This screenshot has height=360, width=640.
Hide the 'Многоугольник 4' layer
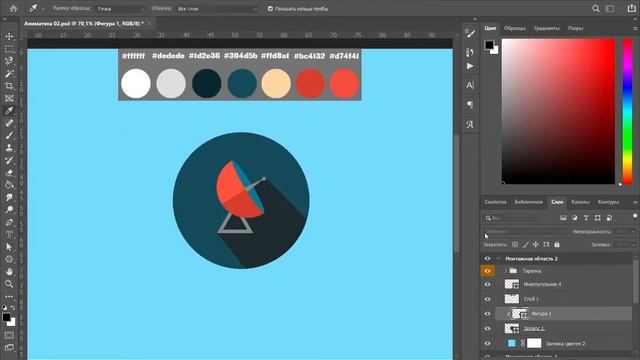[487, 284]
